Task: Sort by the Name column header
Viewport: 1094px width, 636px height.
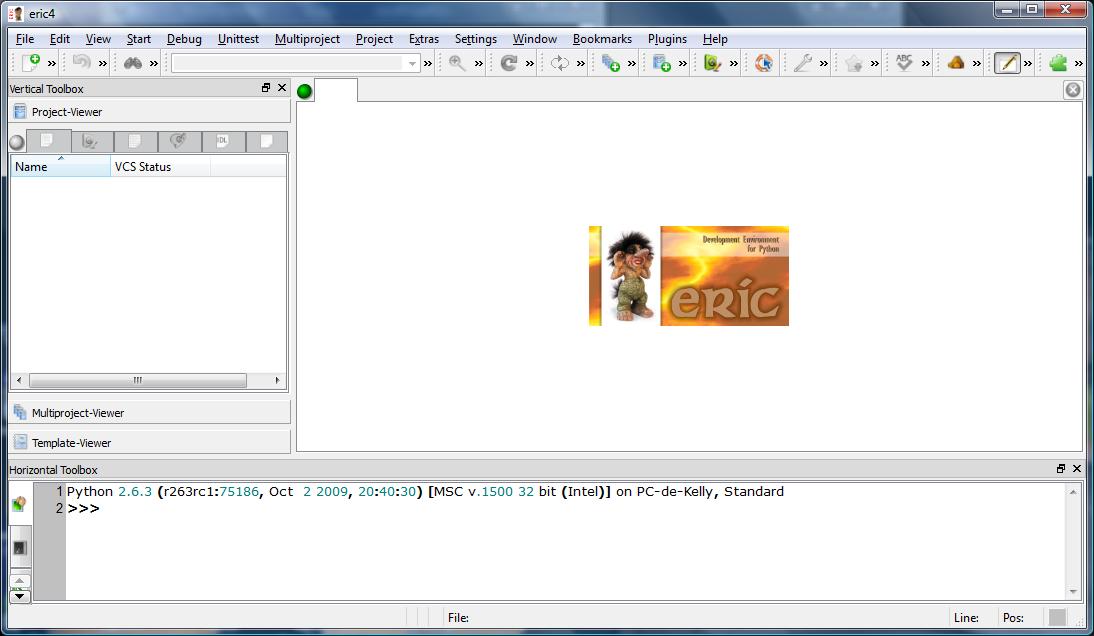Action: (x=61, y=167)
